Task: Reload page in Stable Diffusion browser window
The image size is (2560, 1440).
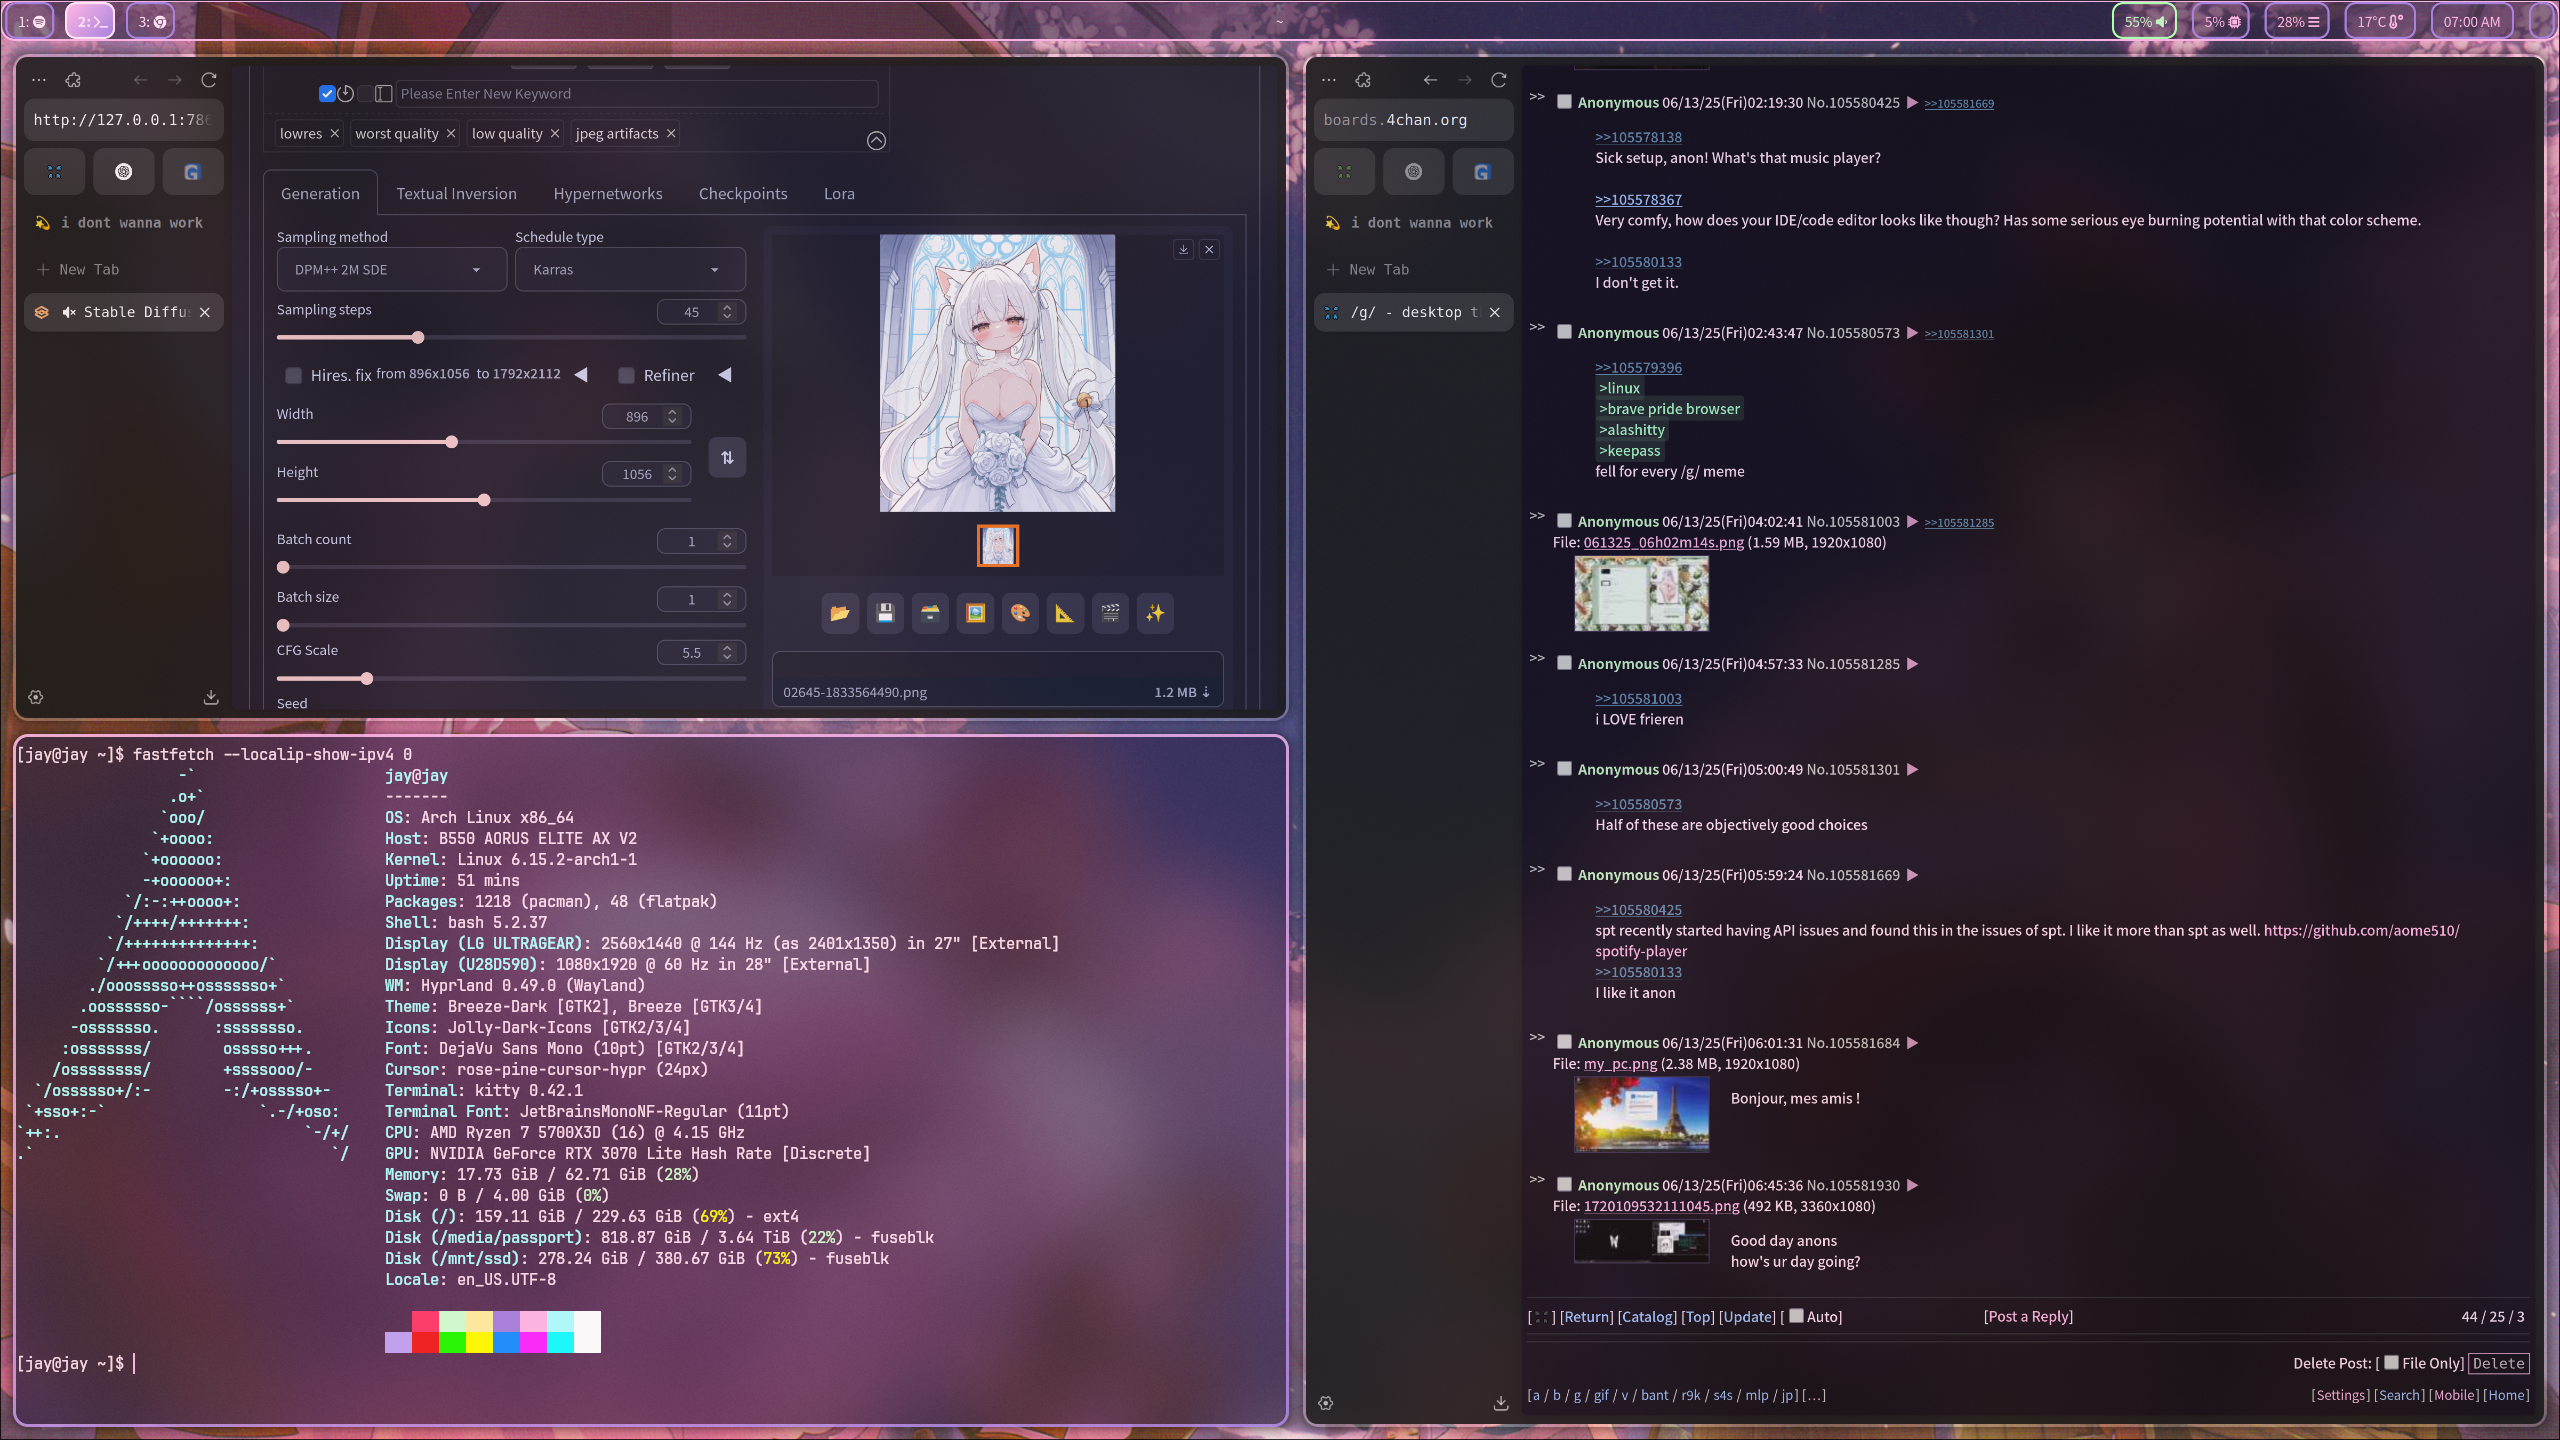Action: coord(209,80)
